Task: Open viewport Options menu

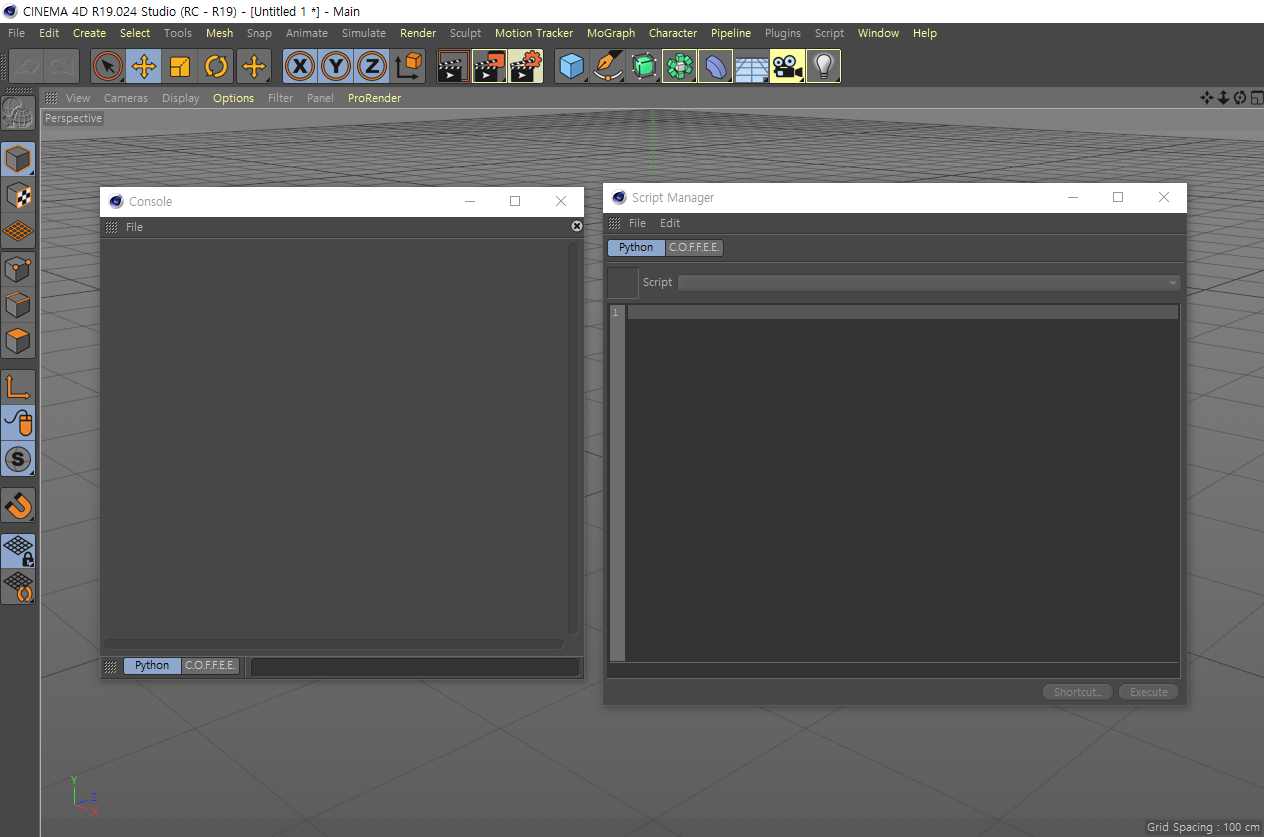Action: [233, 98]
